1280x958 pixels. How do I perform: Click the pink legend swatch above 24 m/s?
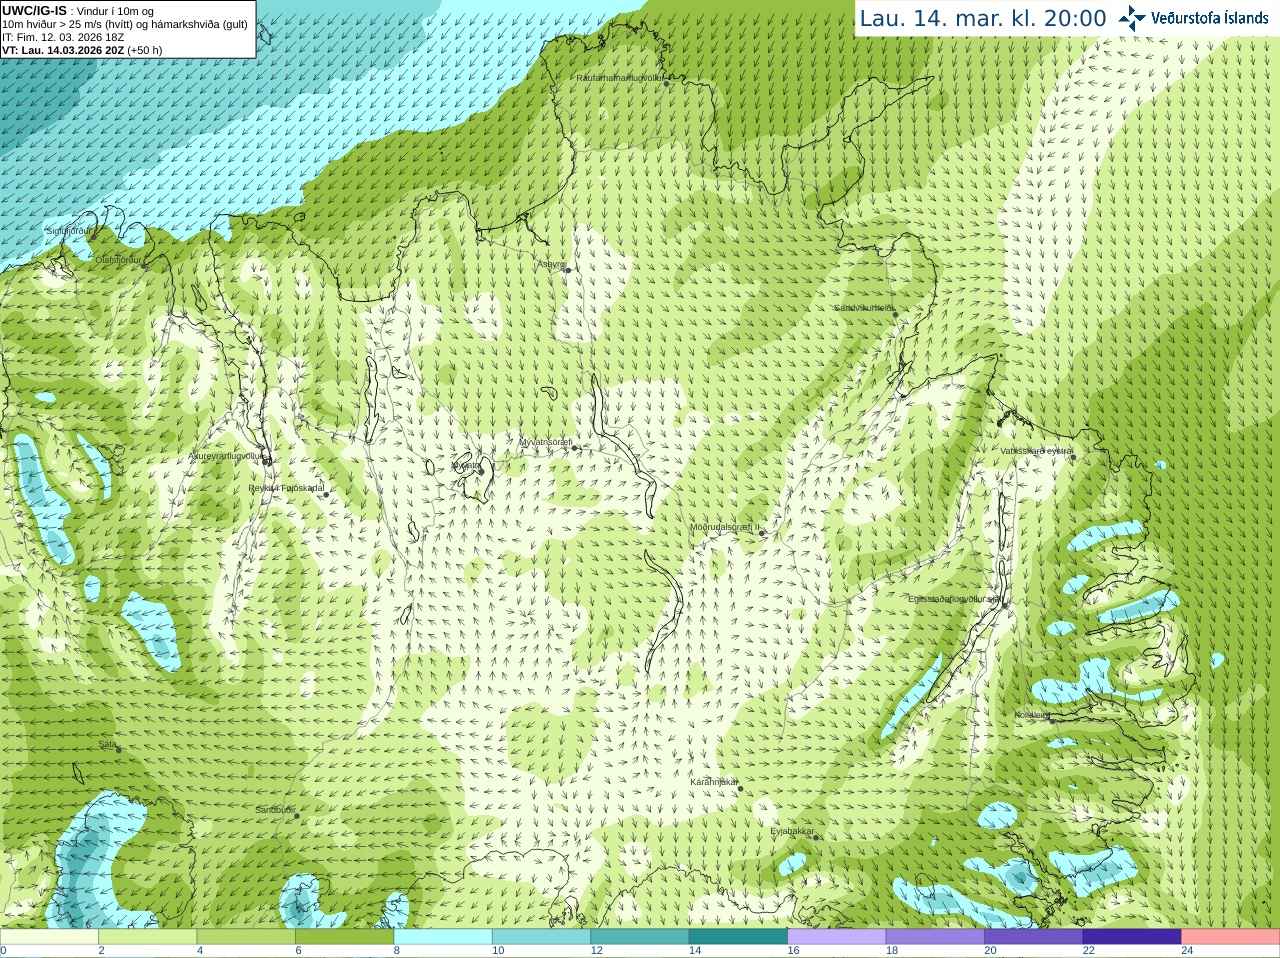1231,937
